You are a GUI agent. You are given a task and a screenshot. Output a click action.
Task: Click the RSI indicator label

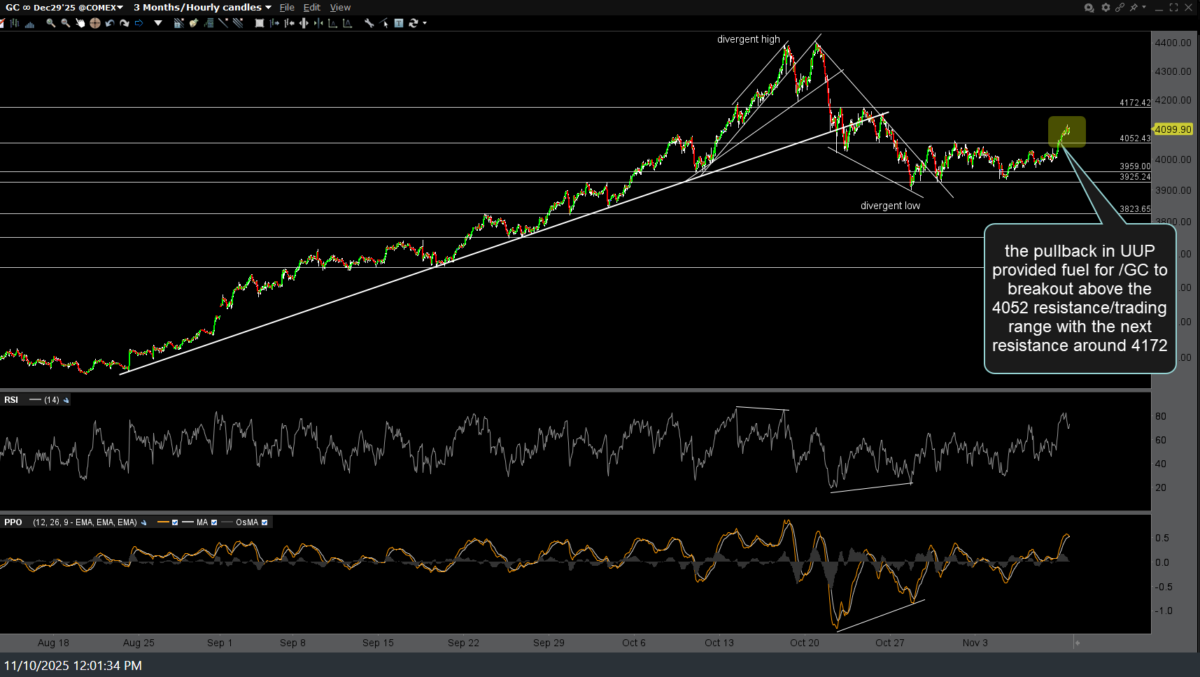click(x=11, y=400)
